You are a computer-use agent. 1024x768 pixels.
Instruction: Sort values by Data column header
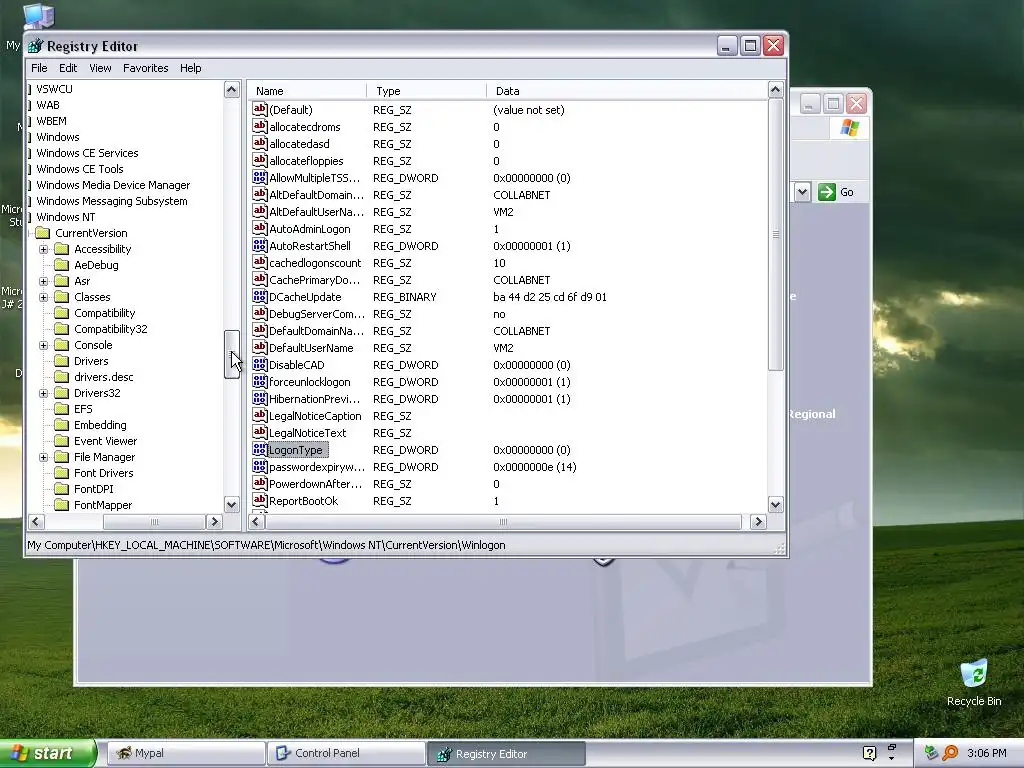click(627, 91)
